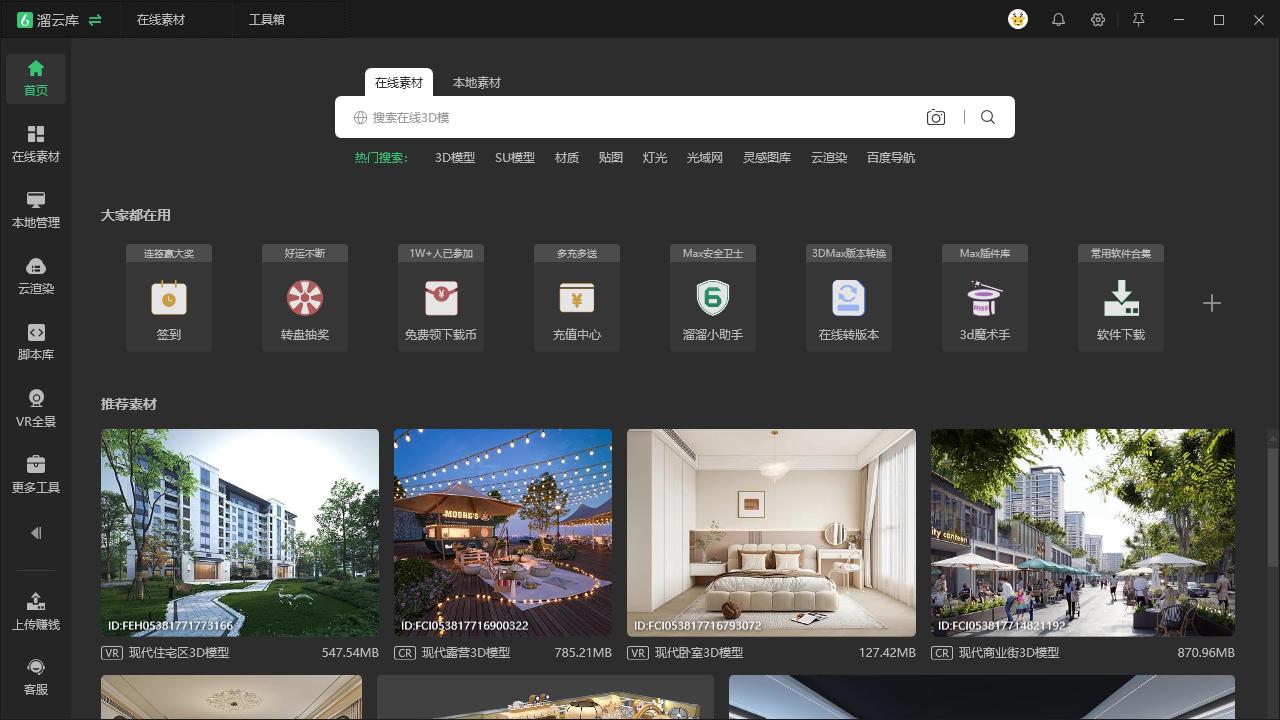This screenshot has width=1280, height=720.
Task: Open the VR全景 panorama section
Action: tap(35, 407)
